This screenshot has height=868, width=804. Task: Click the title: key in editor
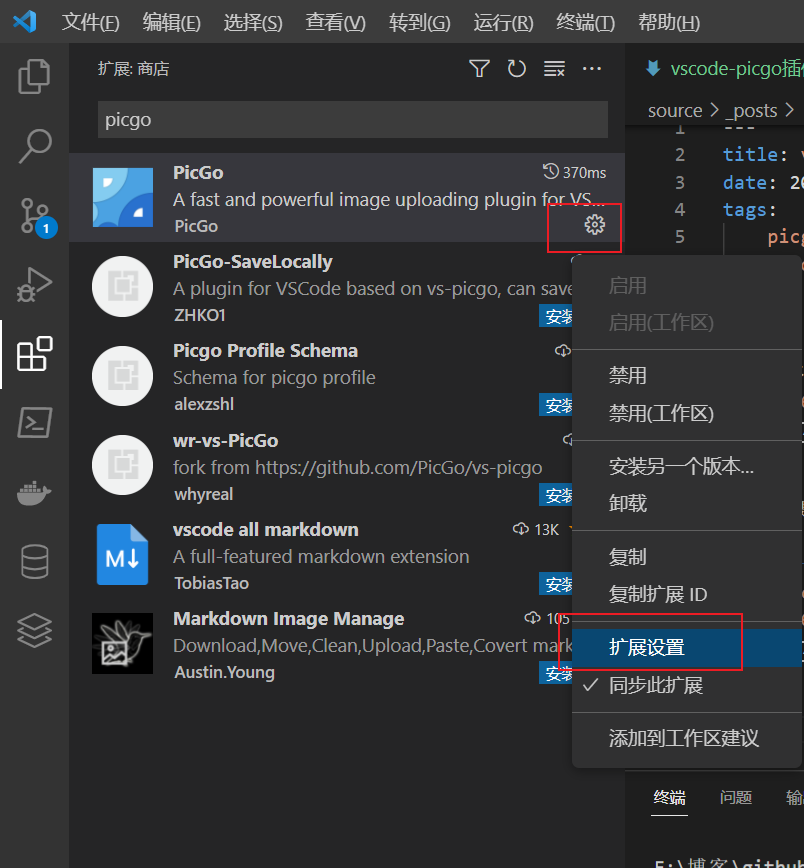click(x=755, y=154)
